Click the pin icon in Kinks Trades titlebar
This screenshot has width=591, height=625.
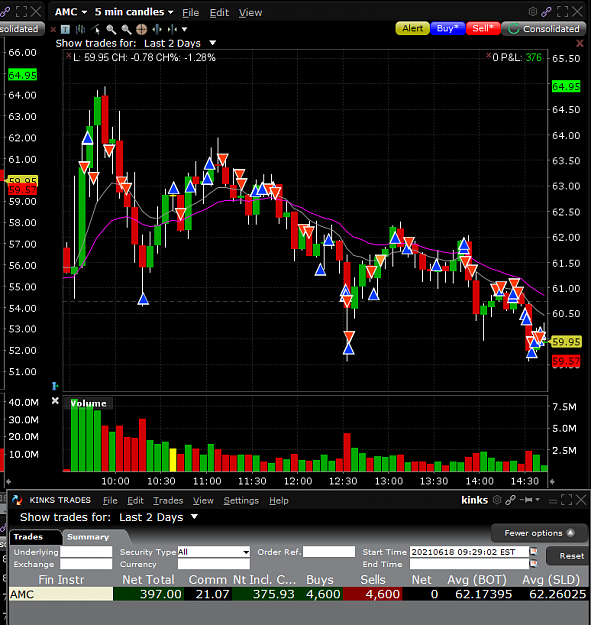[x=527, y=499]
